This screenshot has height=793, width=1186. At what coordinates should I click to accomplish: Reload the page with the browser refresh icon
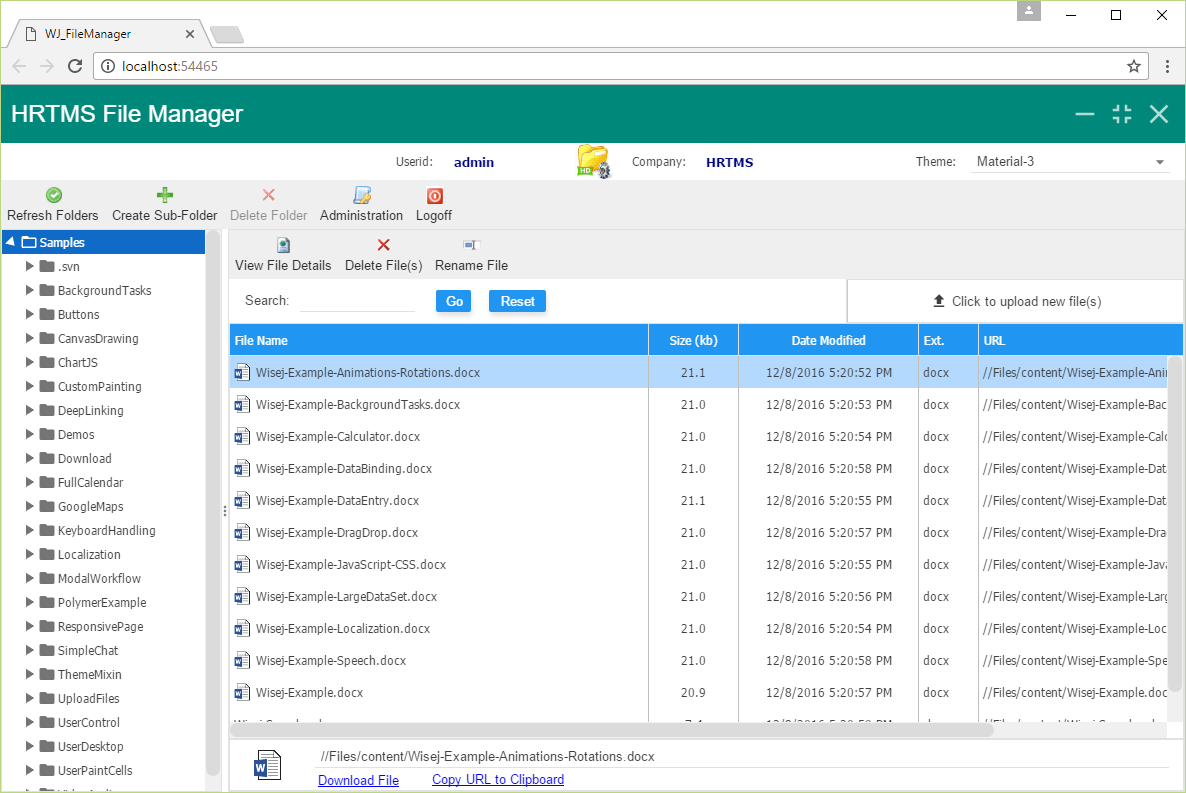tap(75, 66)
